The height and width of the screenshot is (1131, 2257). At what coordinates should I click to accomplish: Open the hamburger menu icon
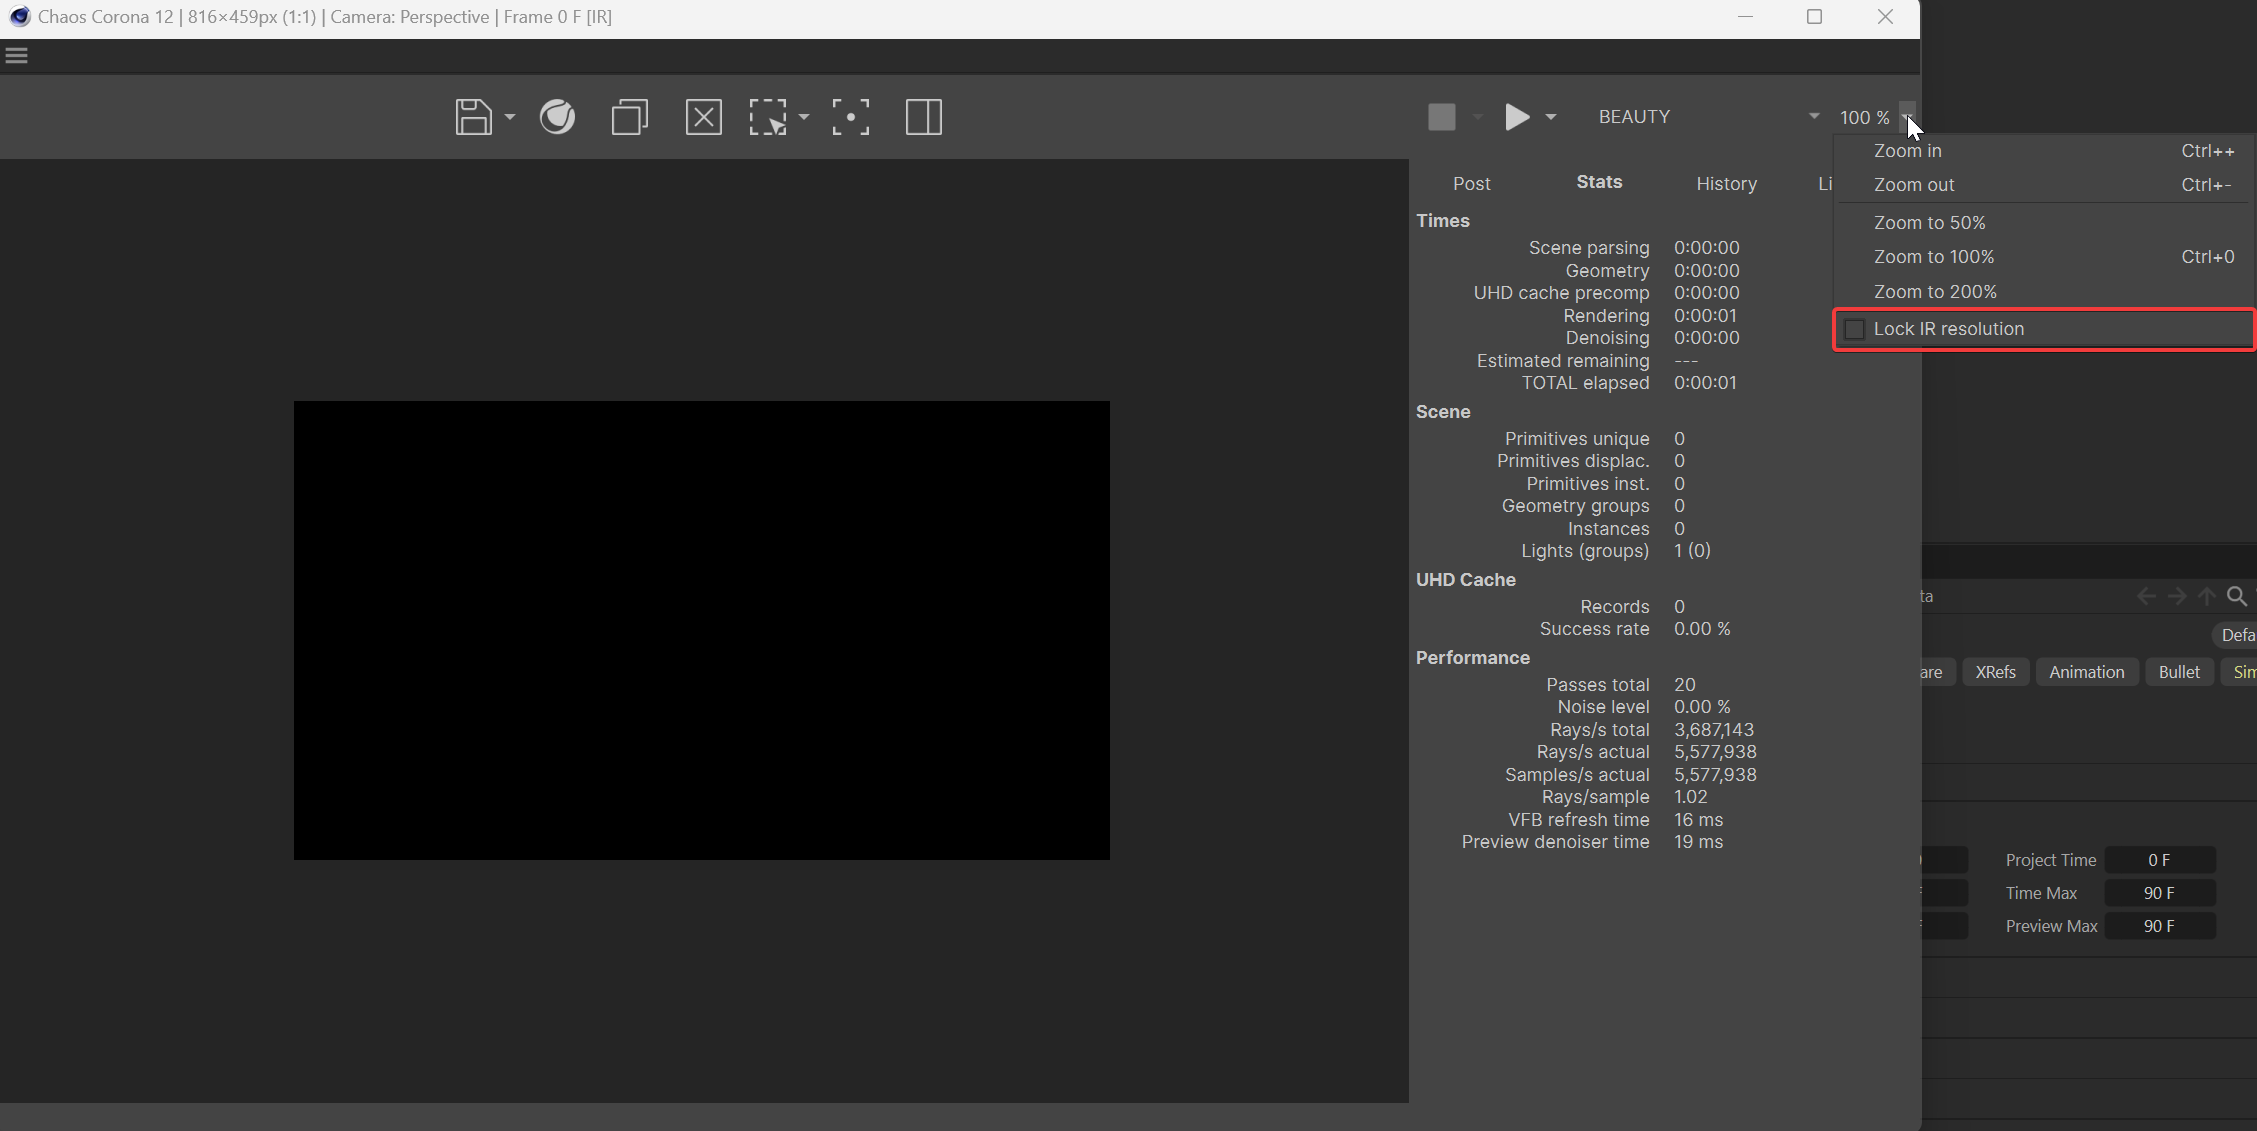pyautogui.click(x=16, y=56)
